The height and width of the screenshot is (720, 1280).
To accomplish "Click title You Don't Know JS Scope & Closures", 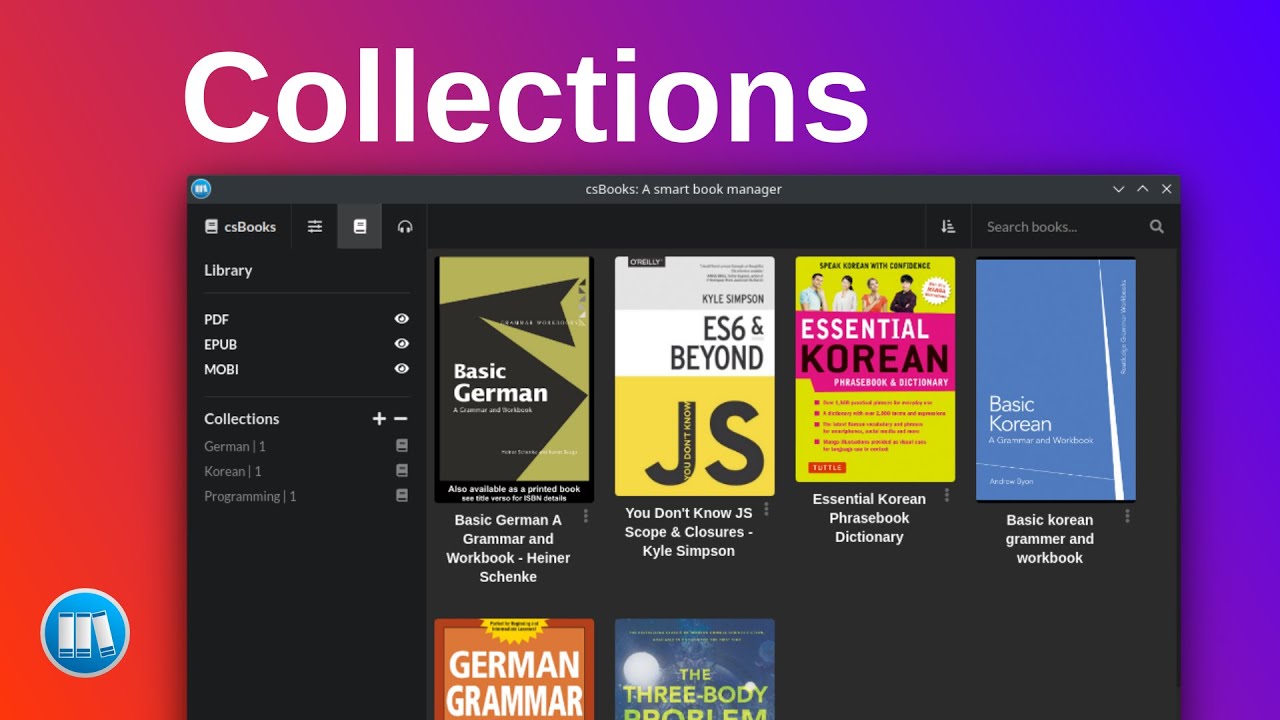I will click(688, 532).
